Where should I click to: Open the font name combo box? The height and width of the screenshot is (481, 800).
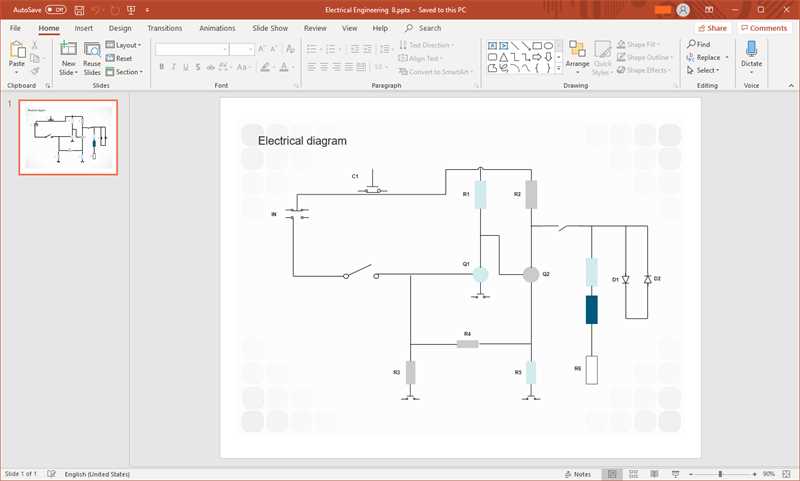pyautogui.click(x=192, y=49)
